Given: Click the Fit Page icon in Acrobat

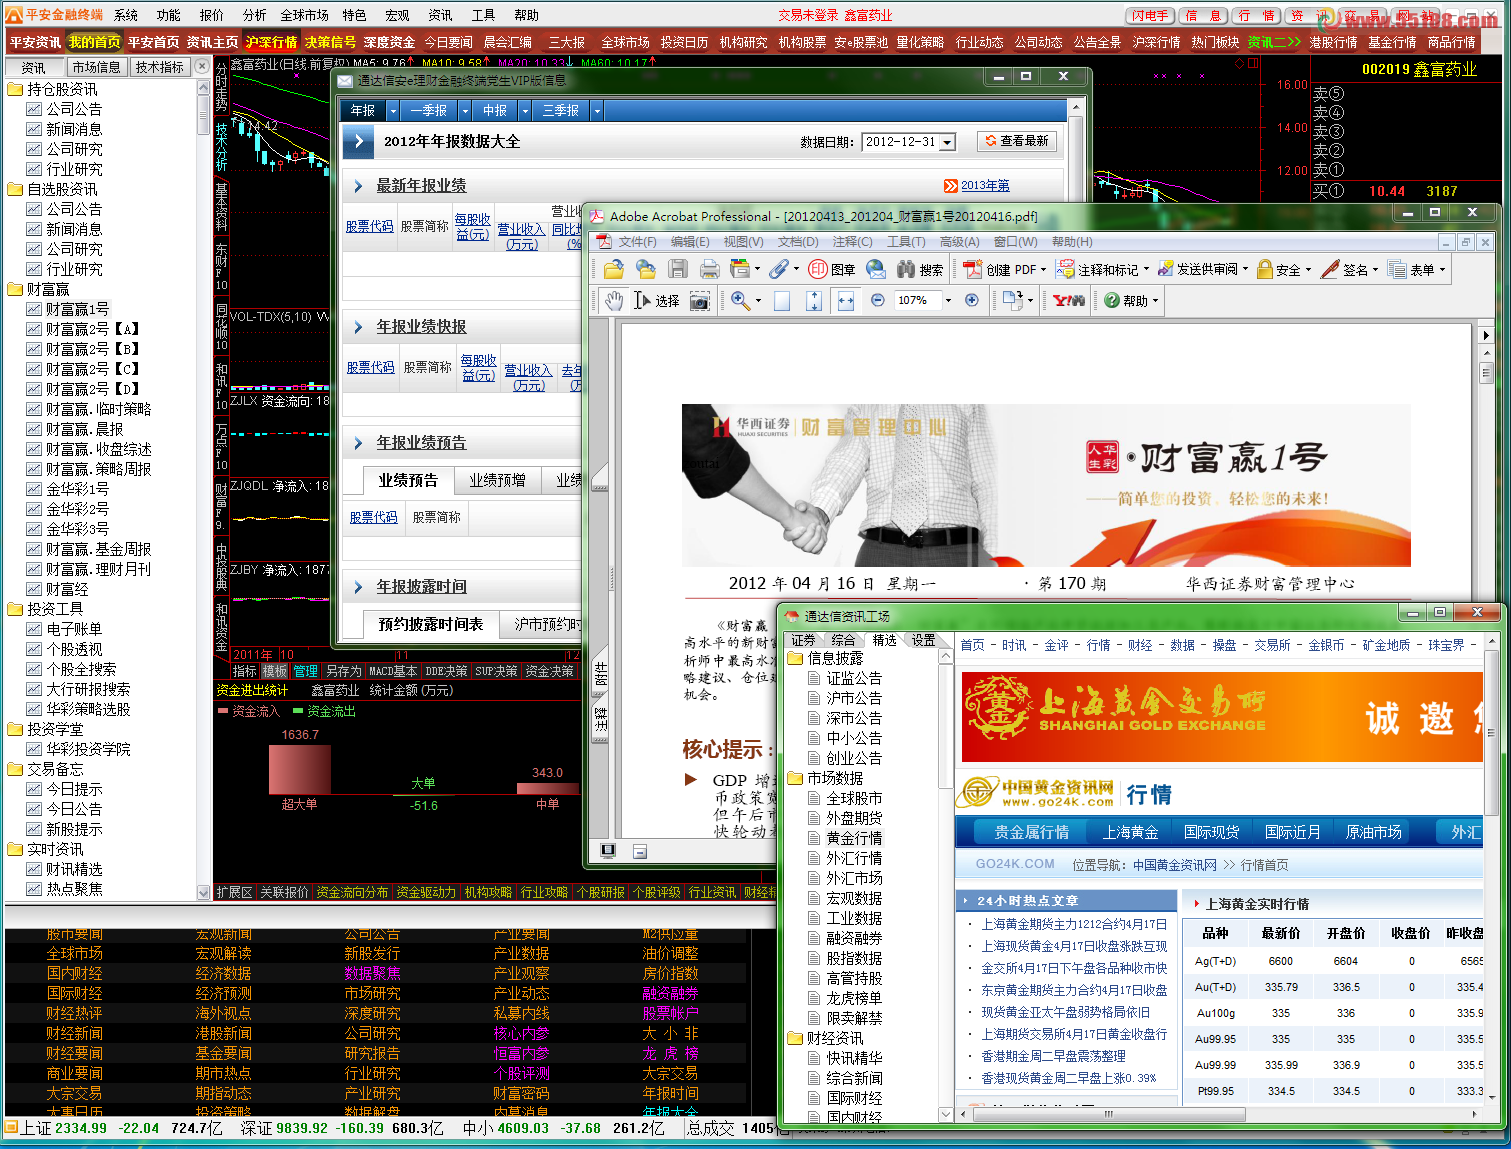Looking at the screenshot, I should click(x=814, y=300).
